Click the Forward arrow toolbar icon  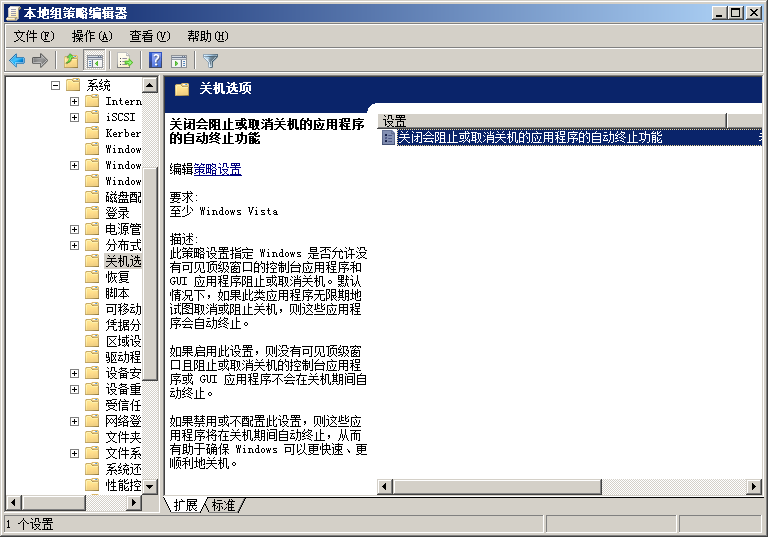pos(40,61)
